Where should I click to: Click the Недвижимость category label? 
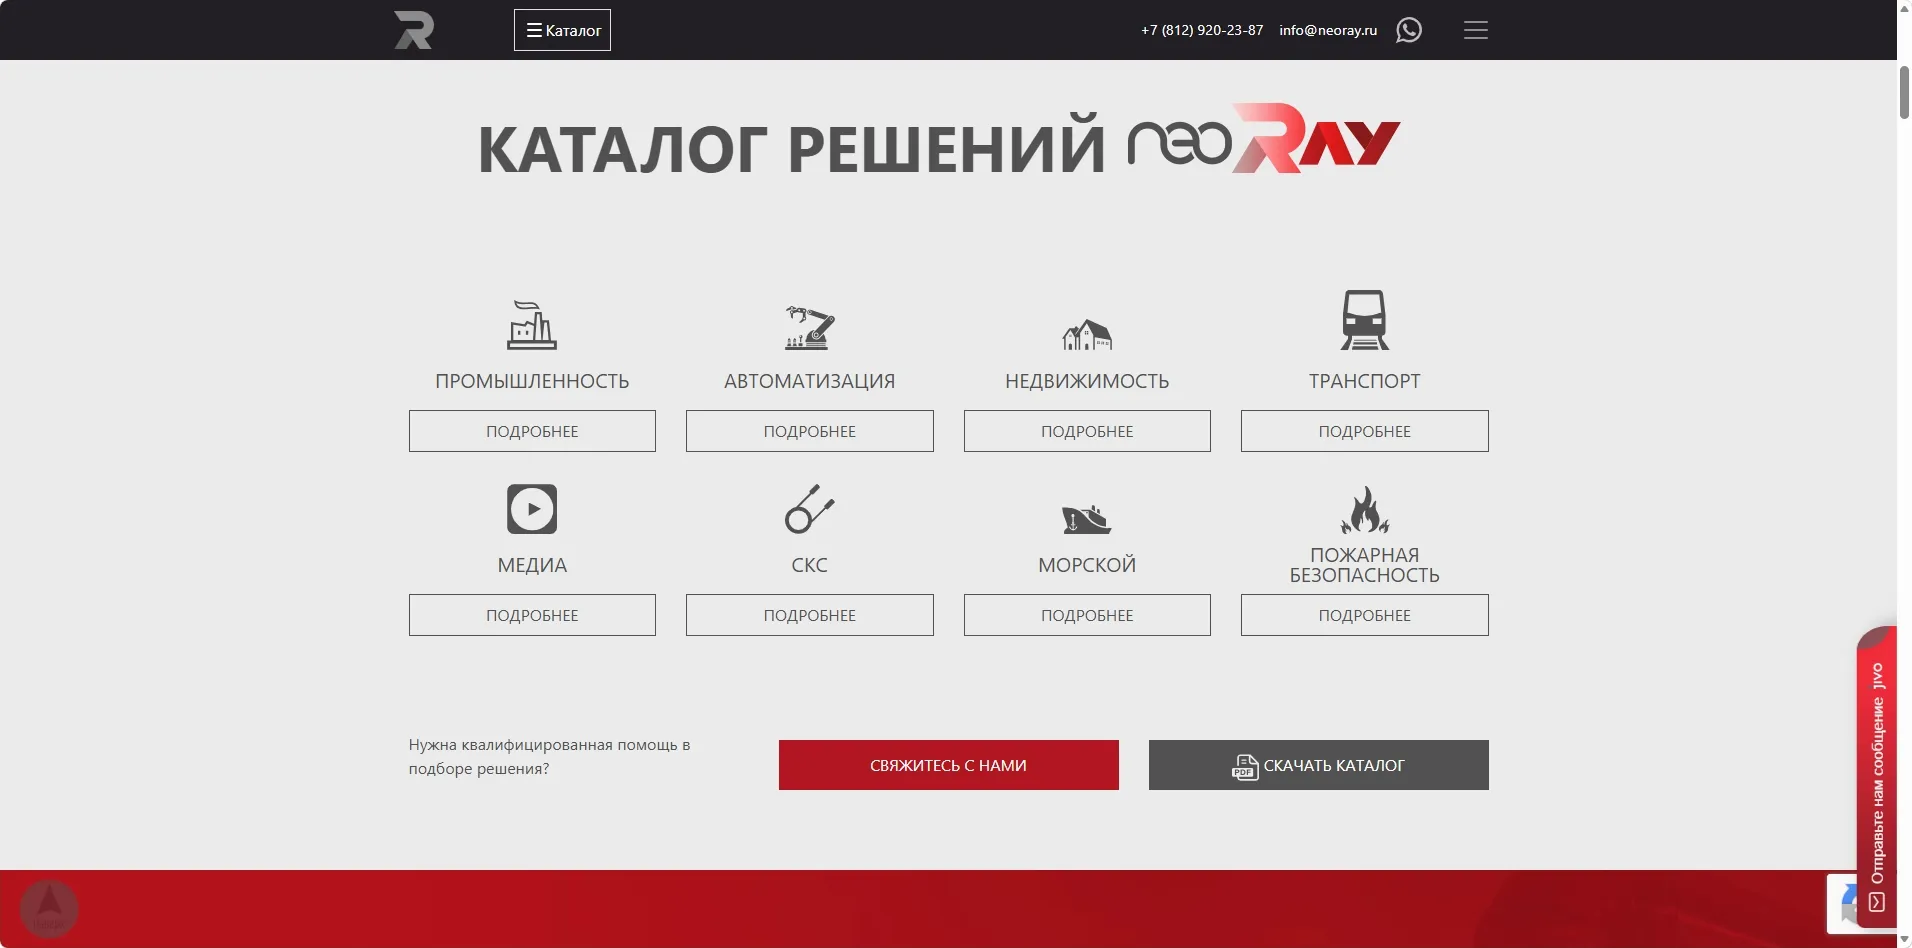(x=1087, y=381)
